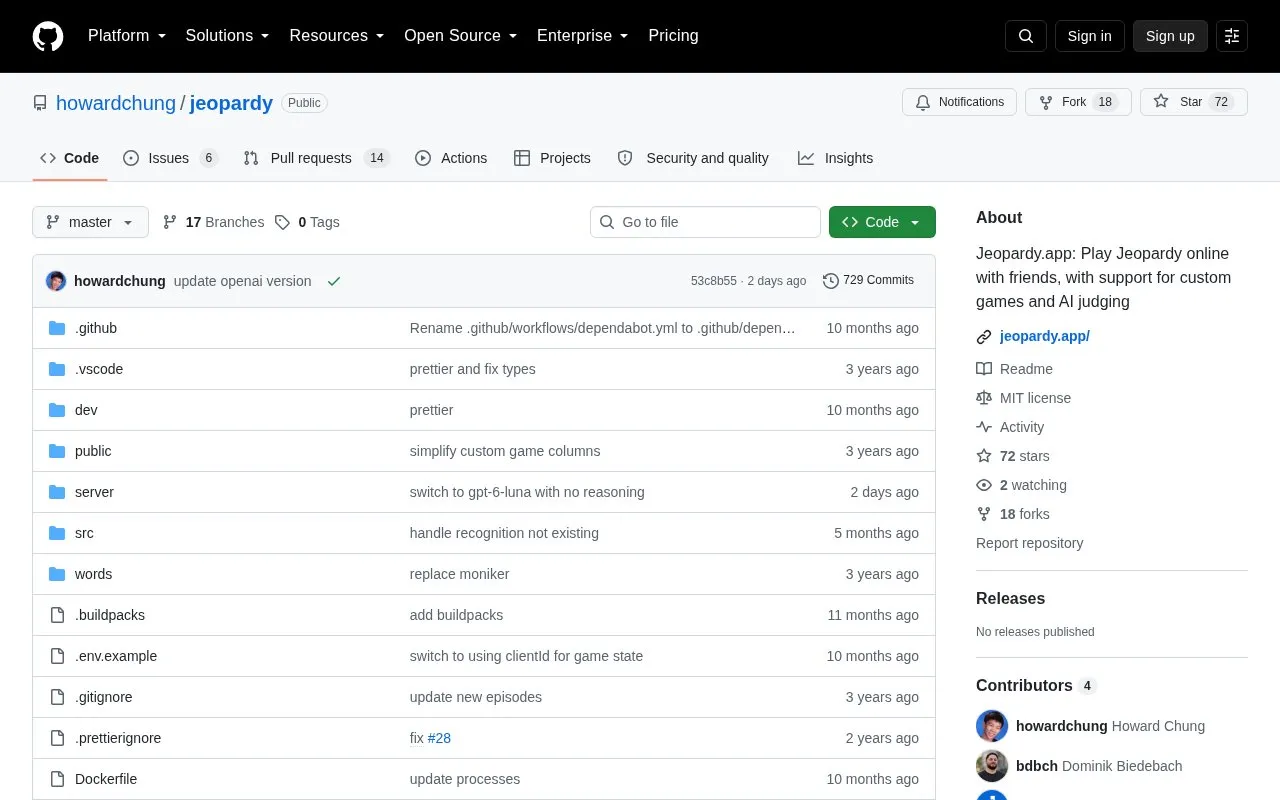Open the master branch selector
Viewport: 1280px width, 800px height.
coord(90,222)
